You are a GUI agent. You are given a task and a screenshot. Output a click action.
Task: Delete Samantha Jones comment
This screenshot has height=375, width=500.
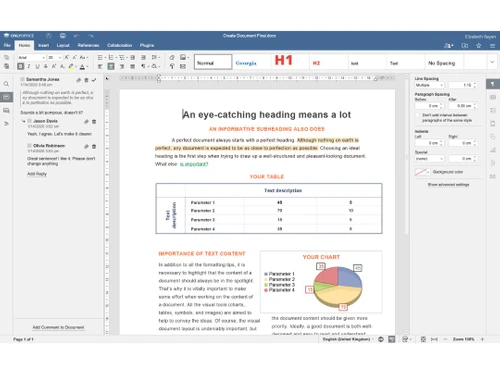click(86, 80)
